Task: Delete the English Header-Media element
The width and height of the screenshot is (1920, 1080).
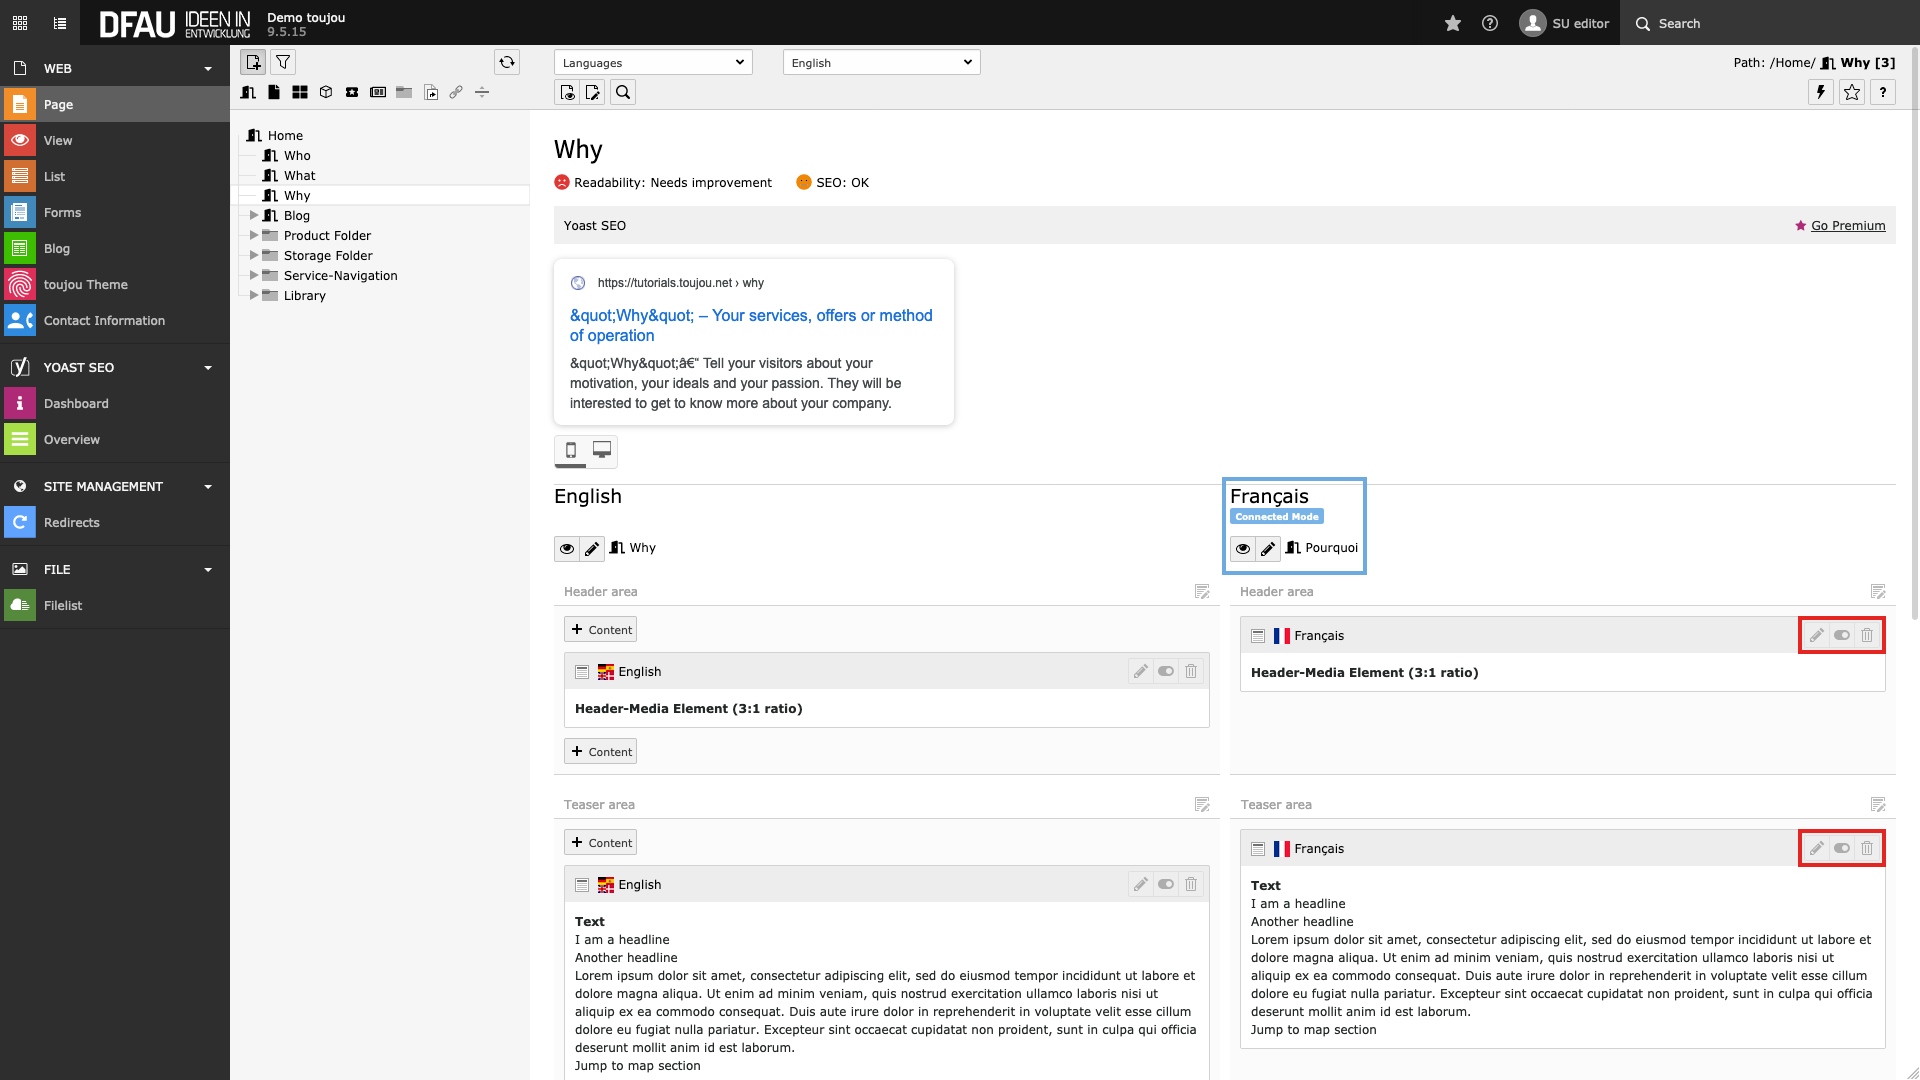Action: point(1191,671)
